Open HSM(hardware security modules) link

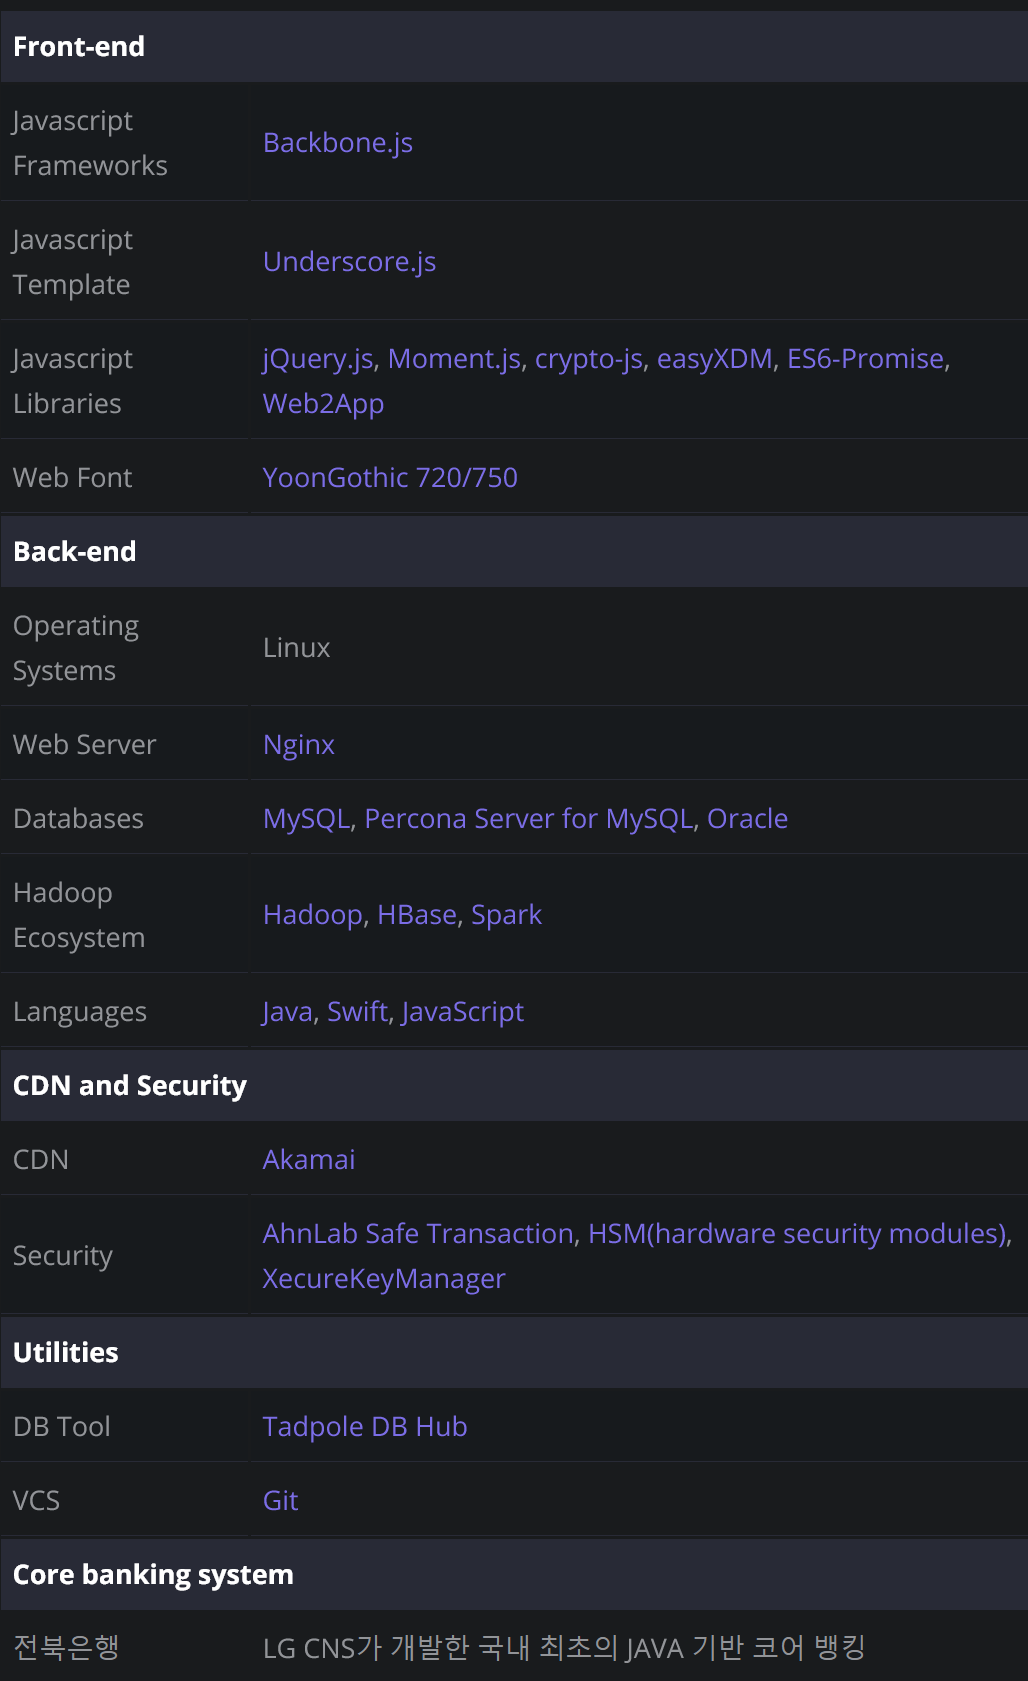[797, 1234]
